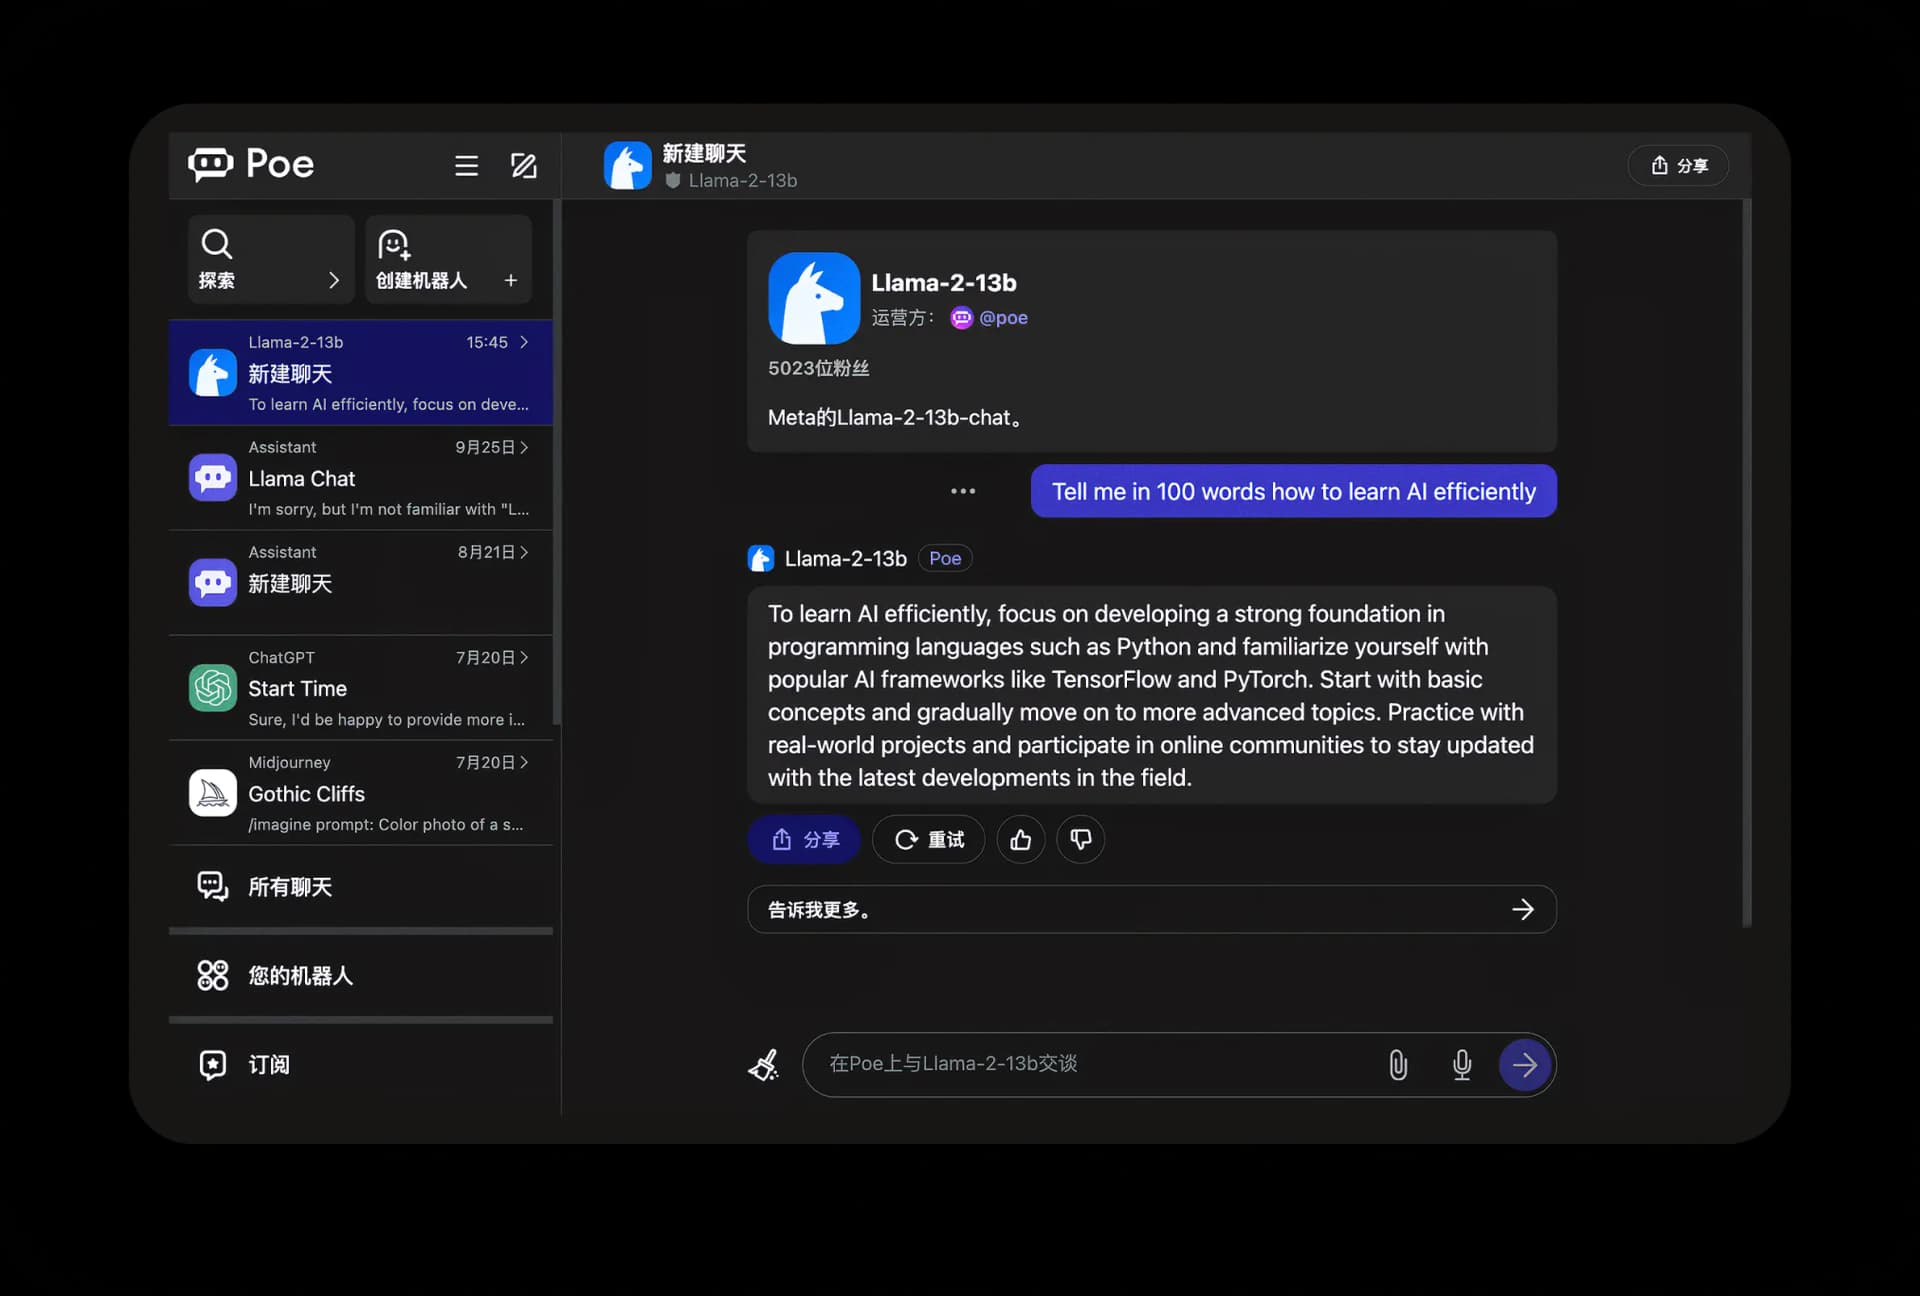Click the Assistant icon of the 8月21日 chat
Screen dimensions: 1920x1296
click(x=213, y=583)
